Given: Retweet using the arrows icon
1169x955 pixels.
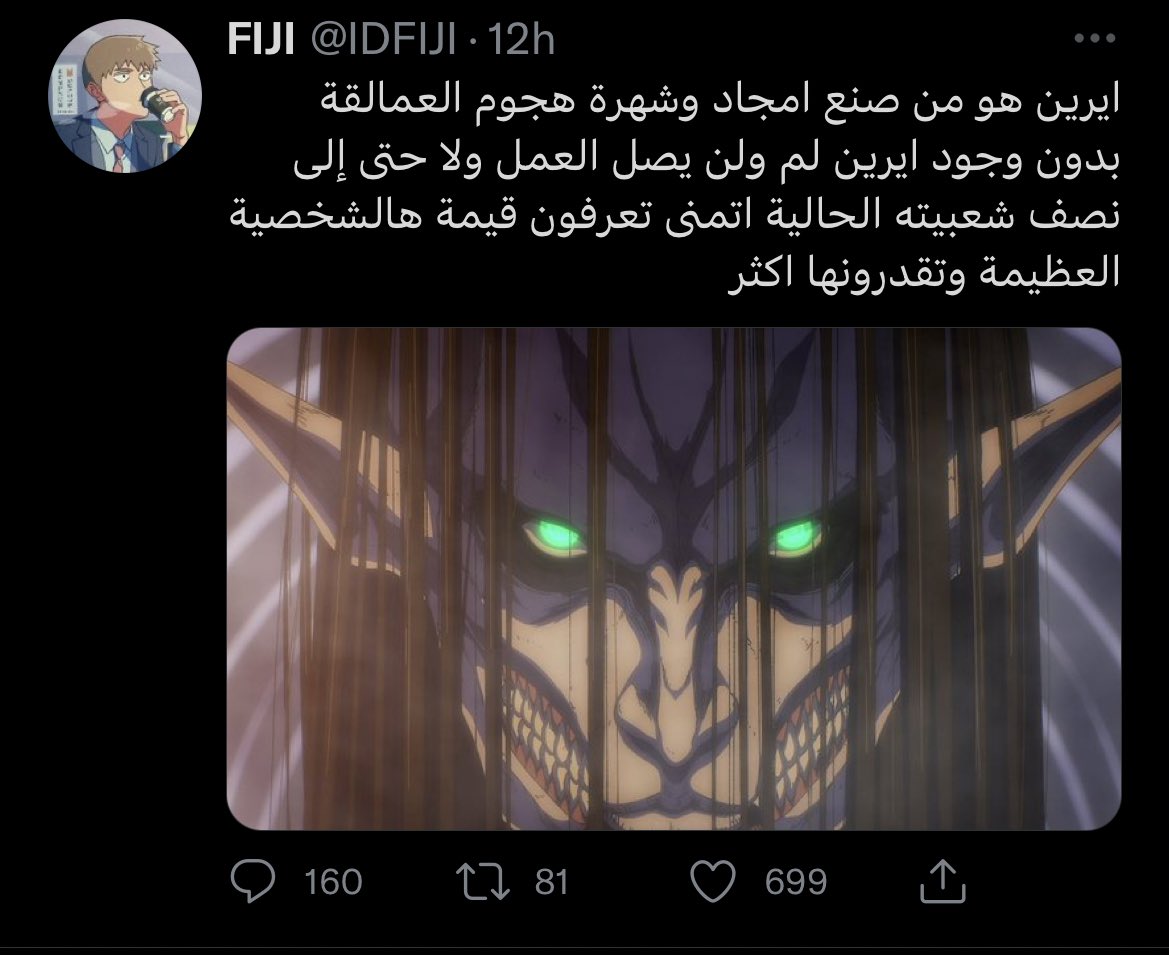Looking at the screenshot, I should tap(482, 881).
